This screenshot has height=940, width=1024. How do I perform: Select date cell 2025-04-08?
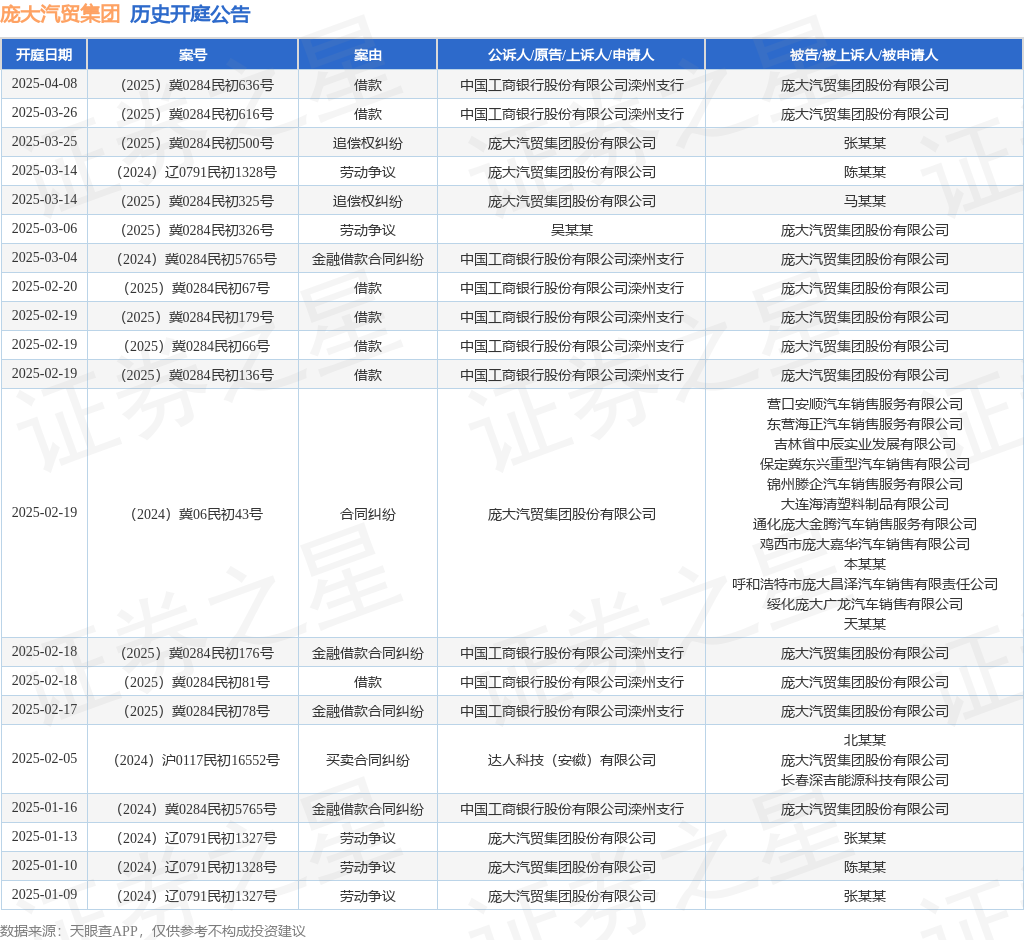point(44,84)
